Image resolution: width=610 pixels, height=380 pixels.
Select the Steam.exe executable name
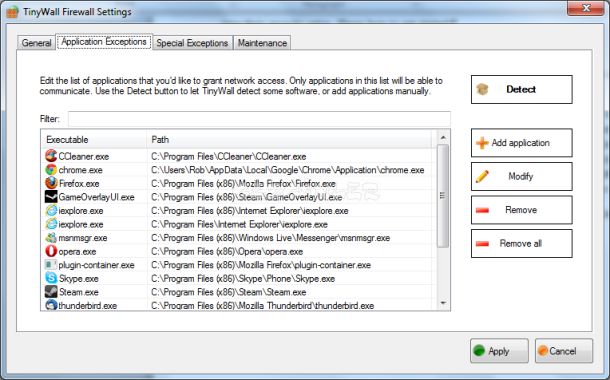(79, 292)
